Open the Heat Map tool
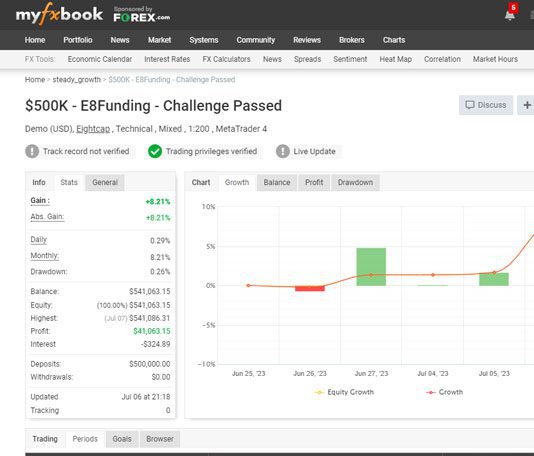The width and height of the screenshot is (534, 456). 396,59
